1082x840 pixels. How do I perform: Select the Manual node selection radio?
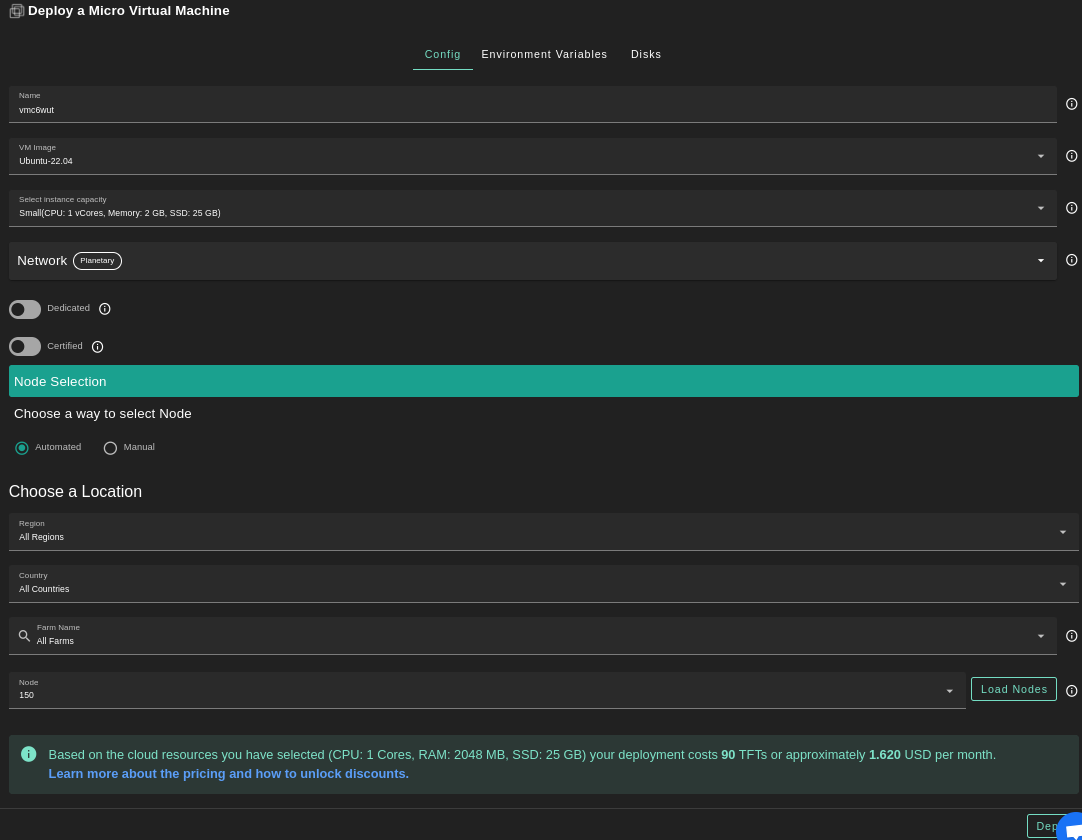coord(110,448)
